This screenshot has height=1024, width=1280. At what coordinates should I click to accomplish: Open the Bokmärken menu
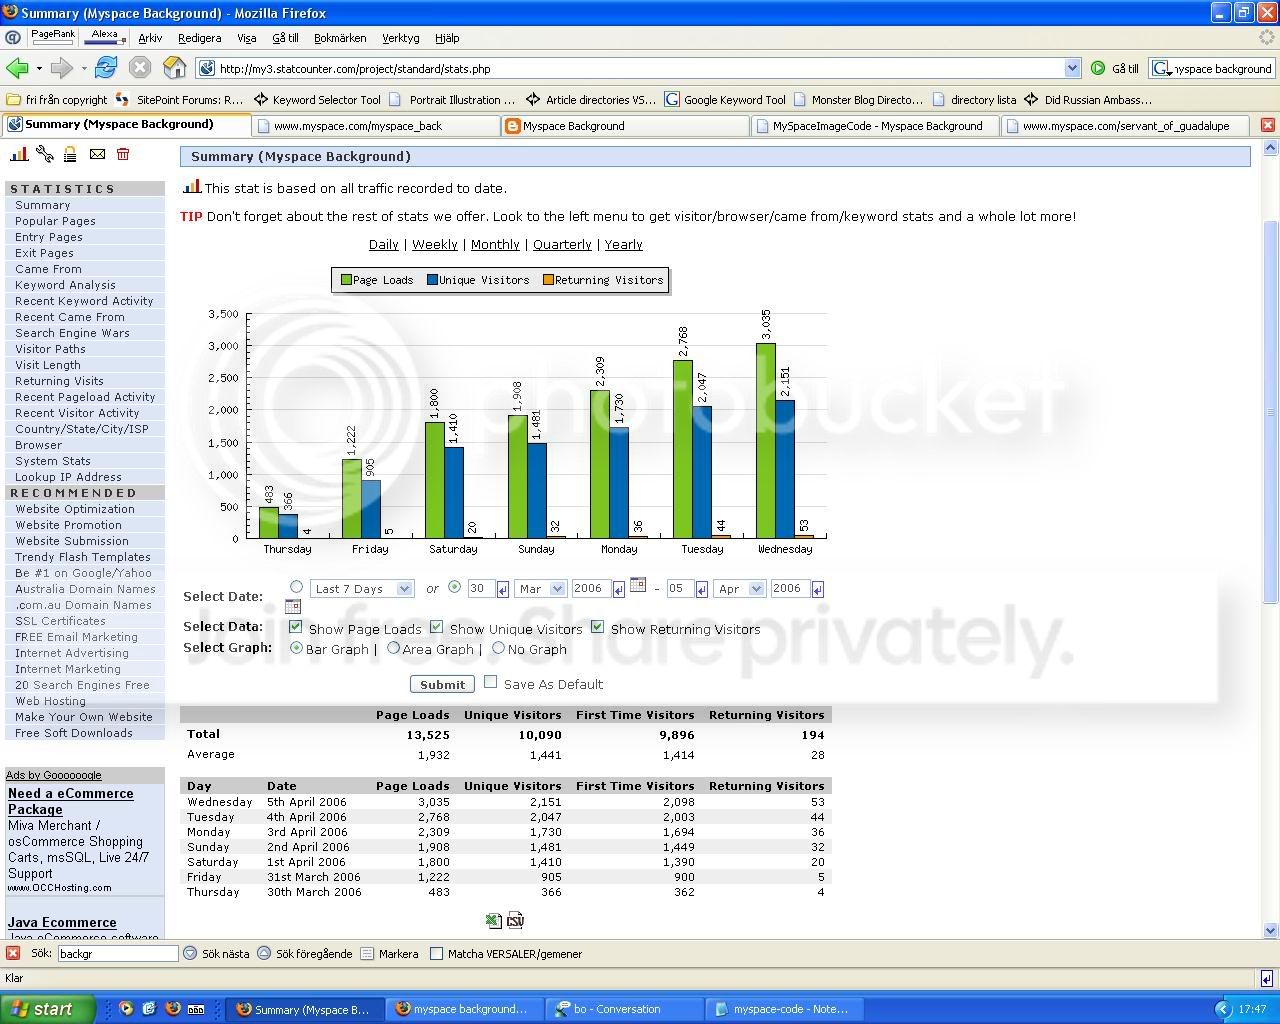[340, 38]
